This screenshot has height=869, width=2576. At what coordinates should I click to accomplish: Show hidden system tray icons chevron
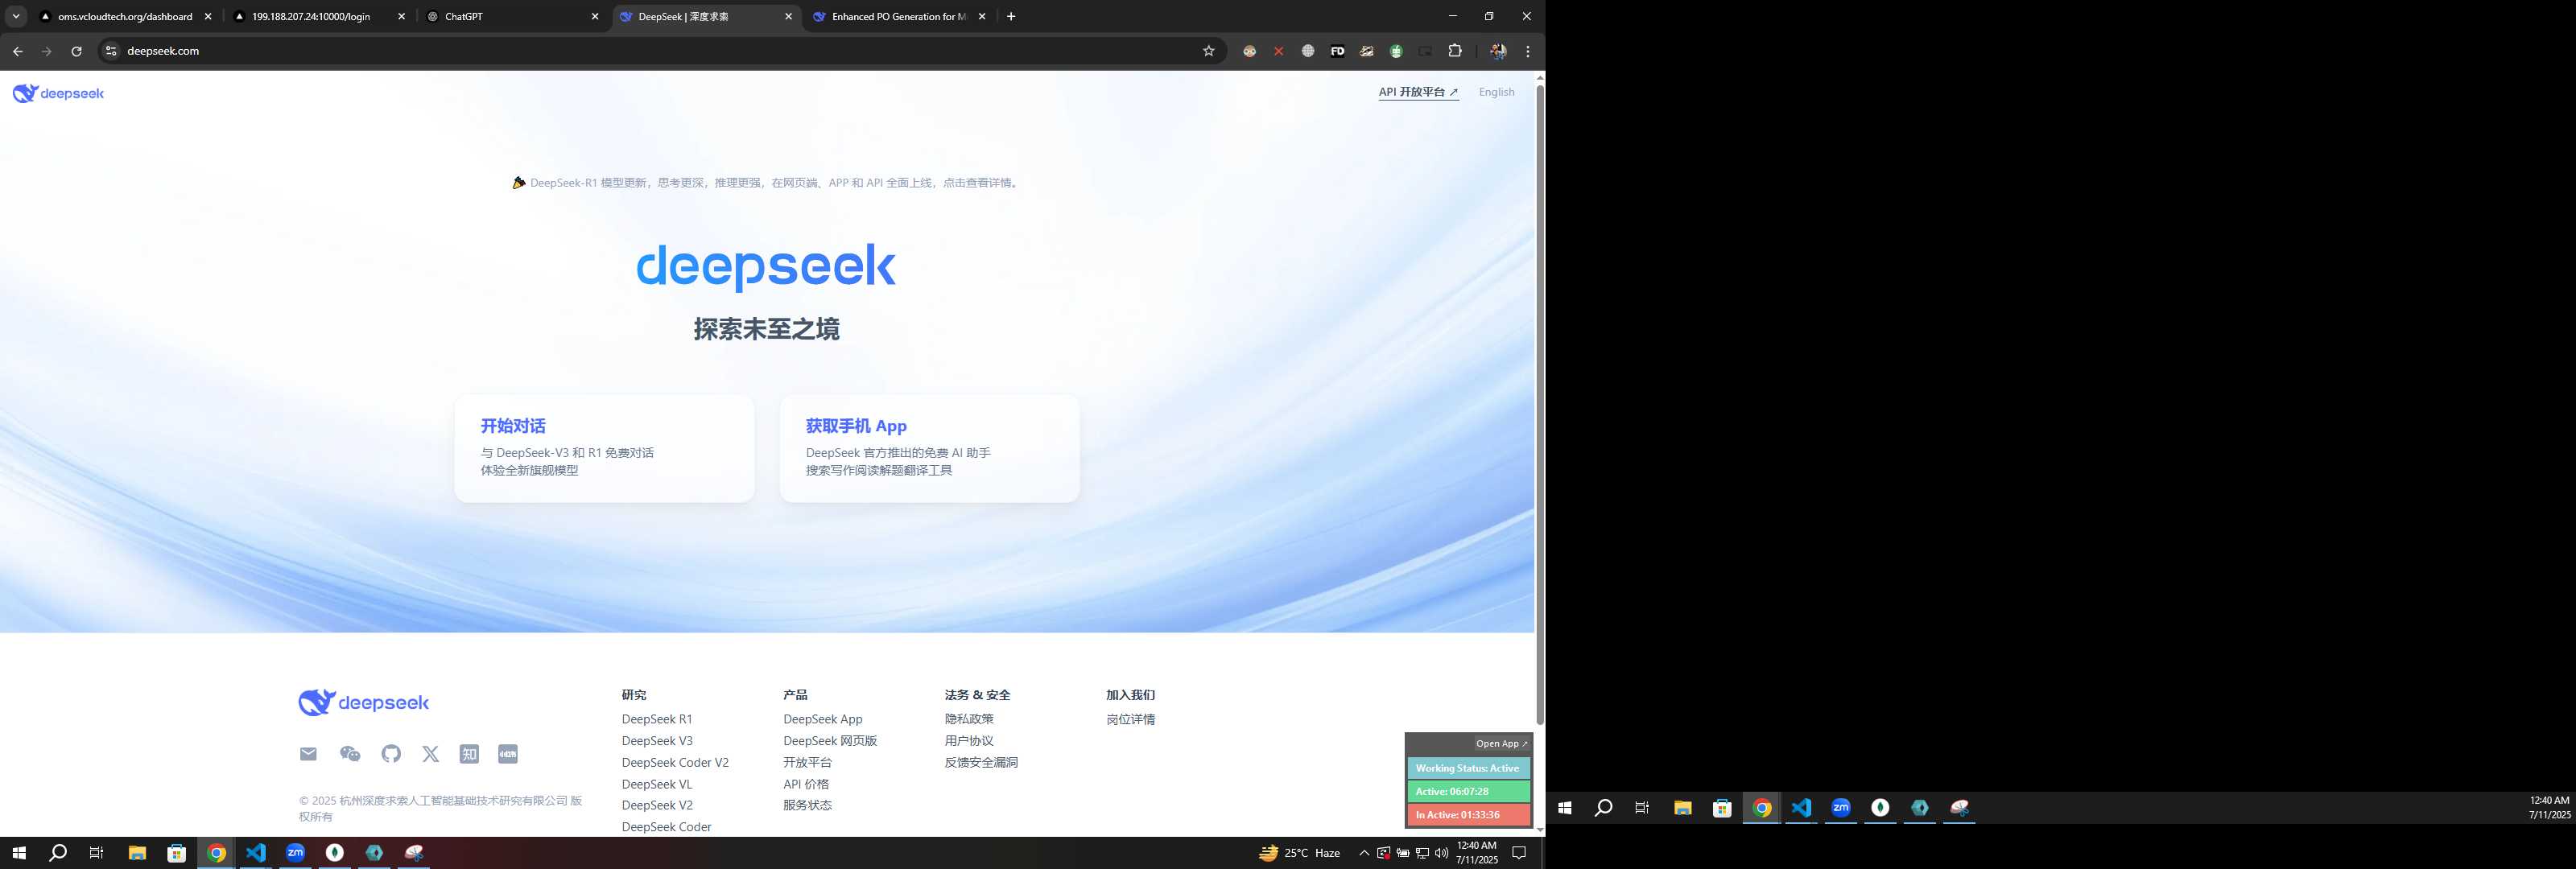click(1364, 853)
